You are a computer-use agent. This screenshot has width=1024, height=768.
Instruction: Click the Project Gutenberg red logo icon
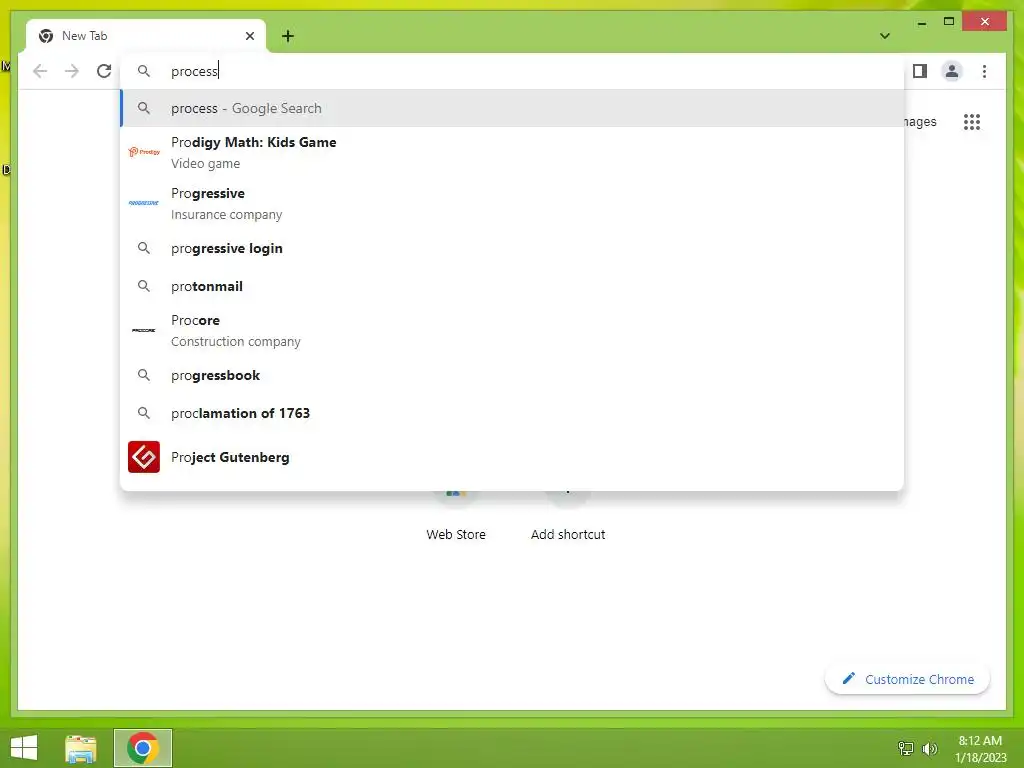click(x=144, y=457)
